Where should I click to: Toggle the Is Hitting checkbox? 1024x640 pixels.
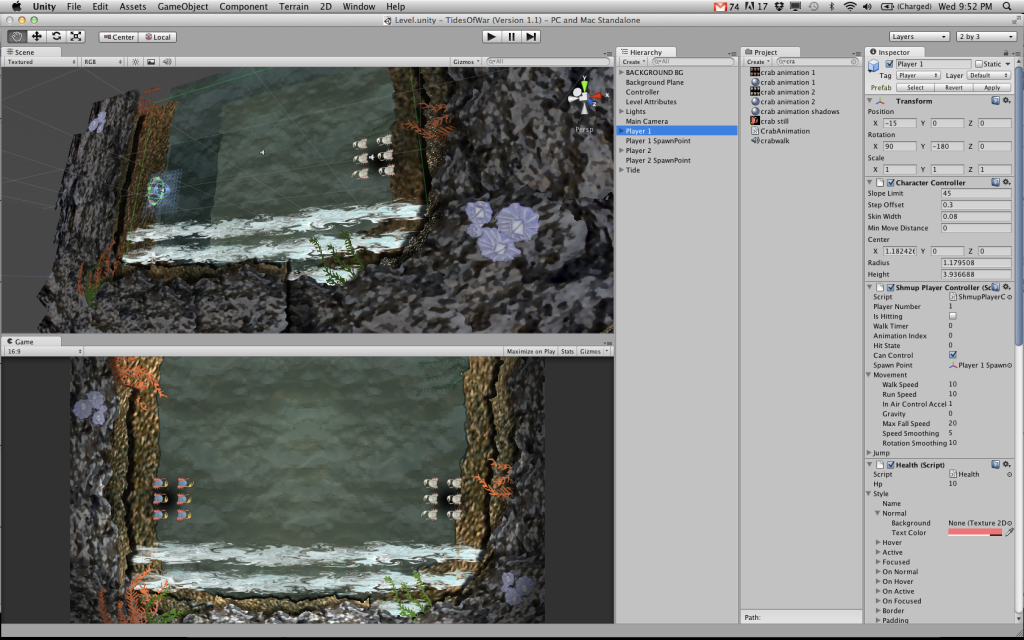[x=952, y=316]
